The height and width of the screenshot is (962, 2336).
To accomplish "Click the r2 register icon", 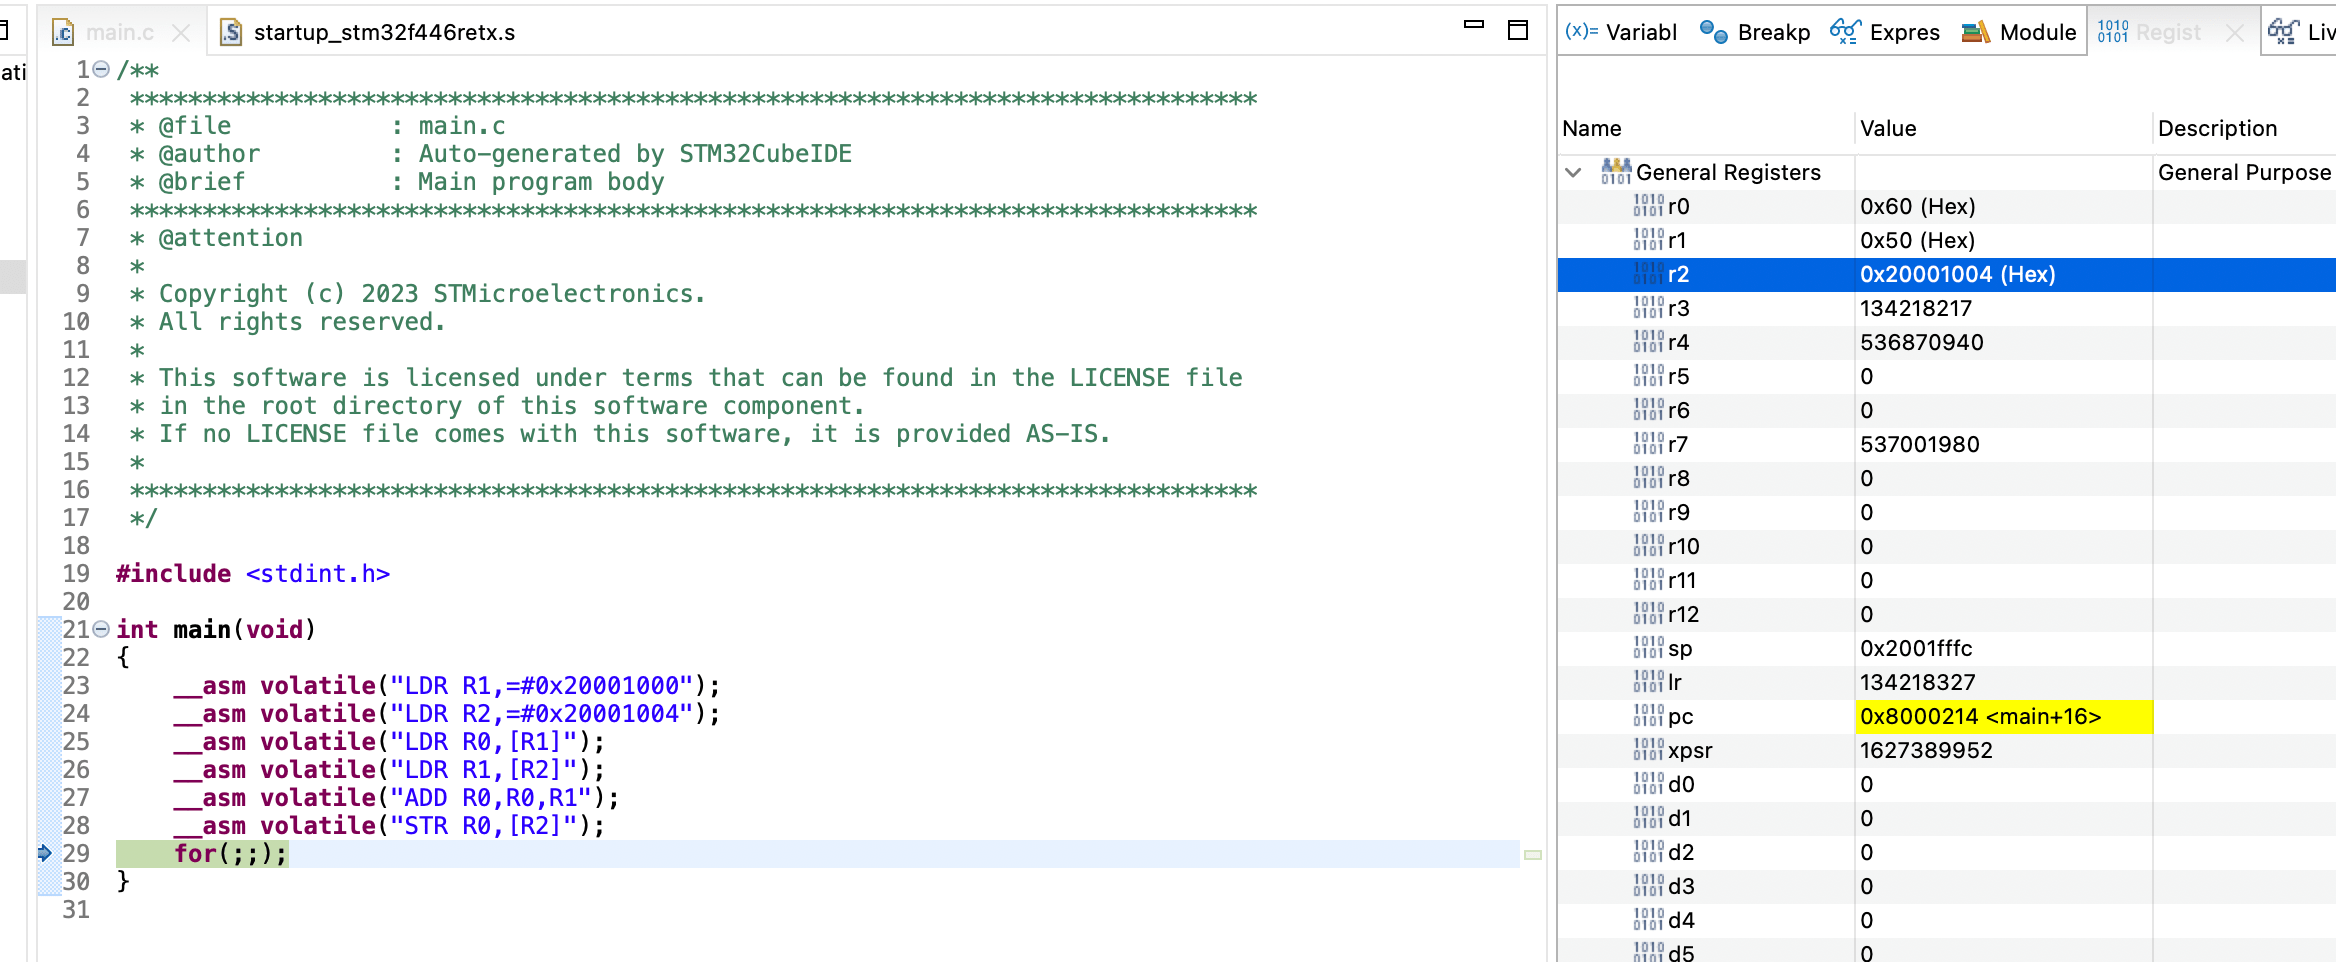I will (x=1649, y=274).
